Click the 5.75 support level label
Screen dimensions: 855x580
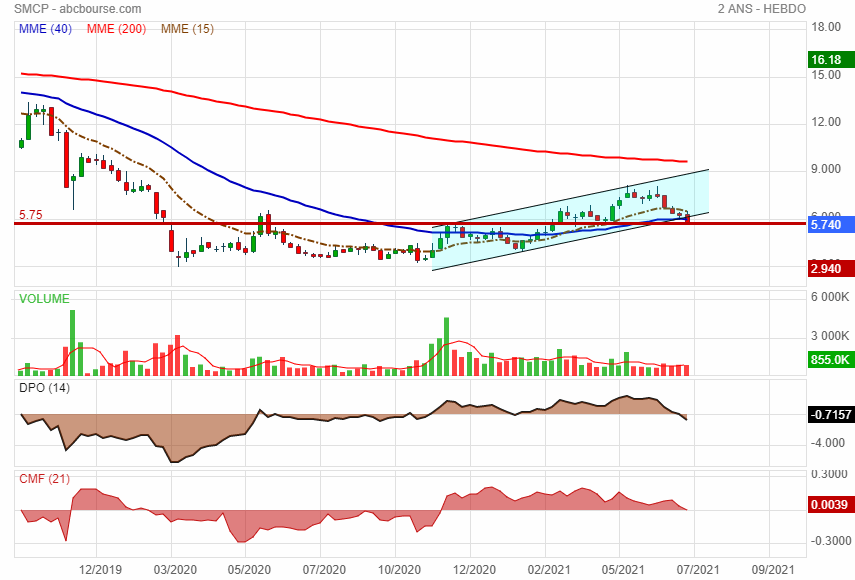click(x=31, y=215)
